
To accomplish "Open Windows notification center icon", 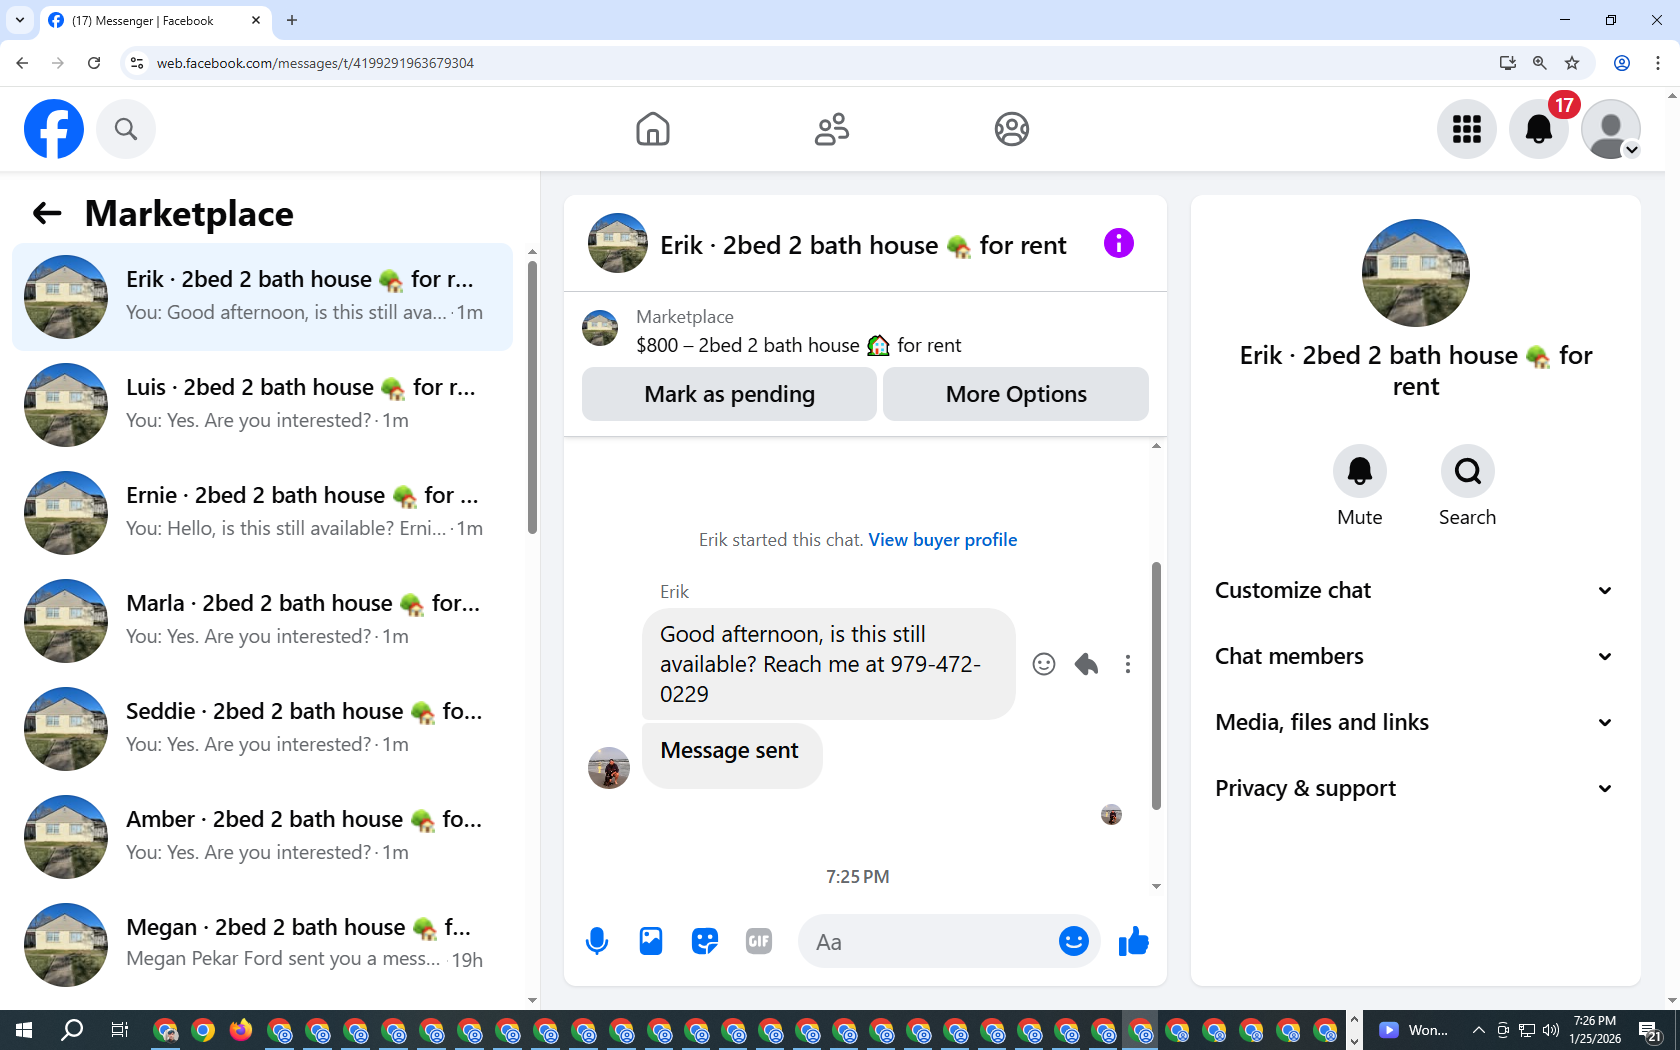I will [x=1650, y=1030].
